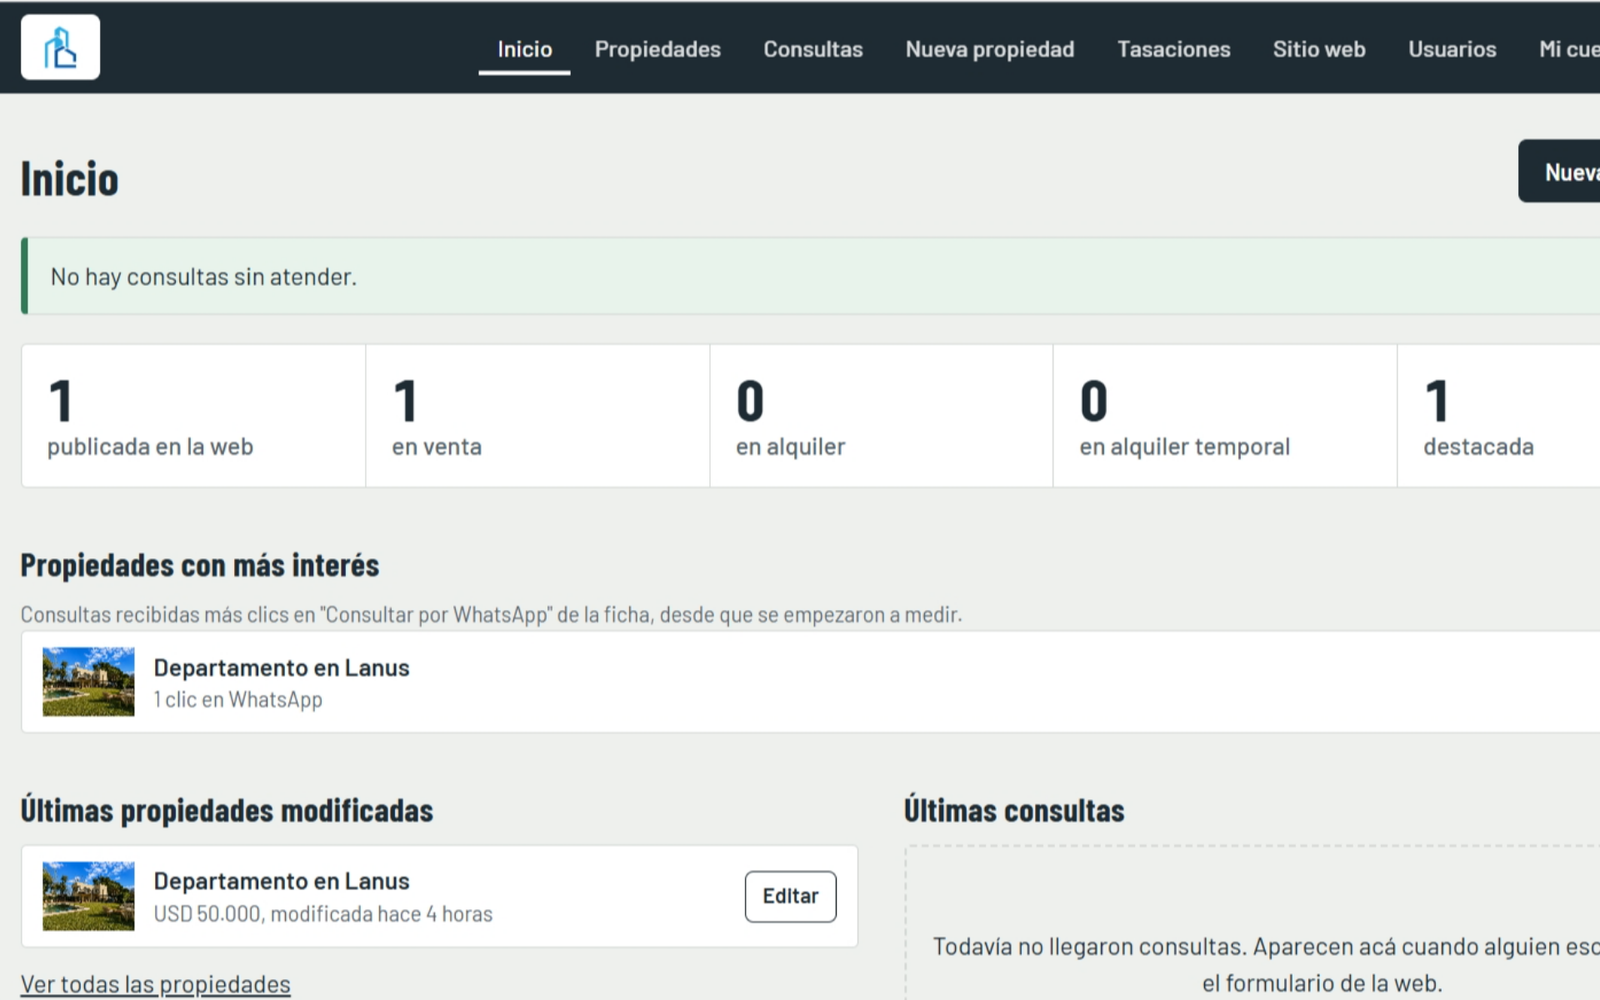The width and height of the screenshot is (1600, 1000).
Task: Select Nueva propiedad in the top menu
Action: click(x=990, y=49)
